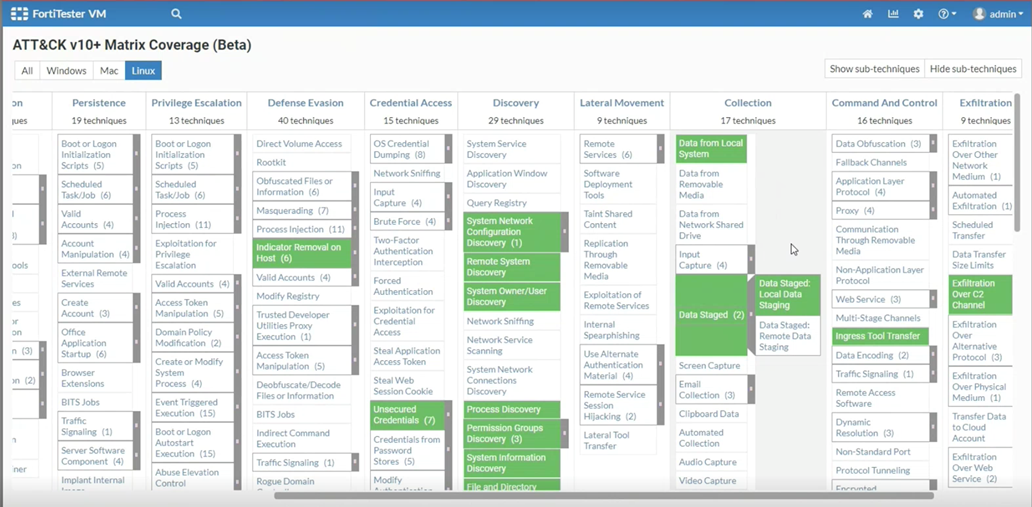Expand Web Service sub-techniques handle
The image size is (1032, 507).
coord(933,299)
